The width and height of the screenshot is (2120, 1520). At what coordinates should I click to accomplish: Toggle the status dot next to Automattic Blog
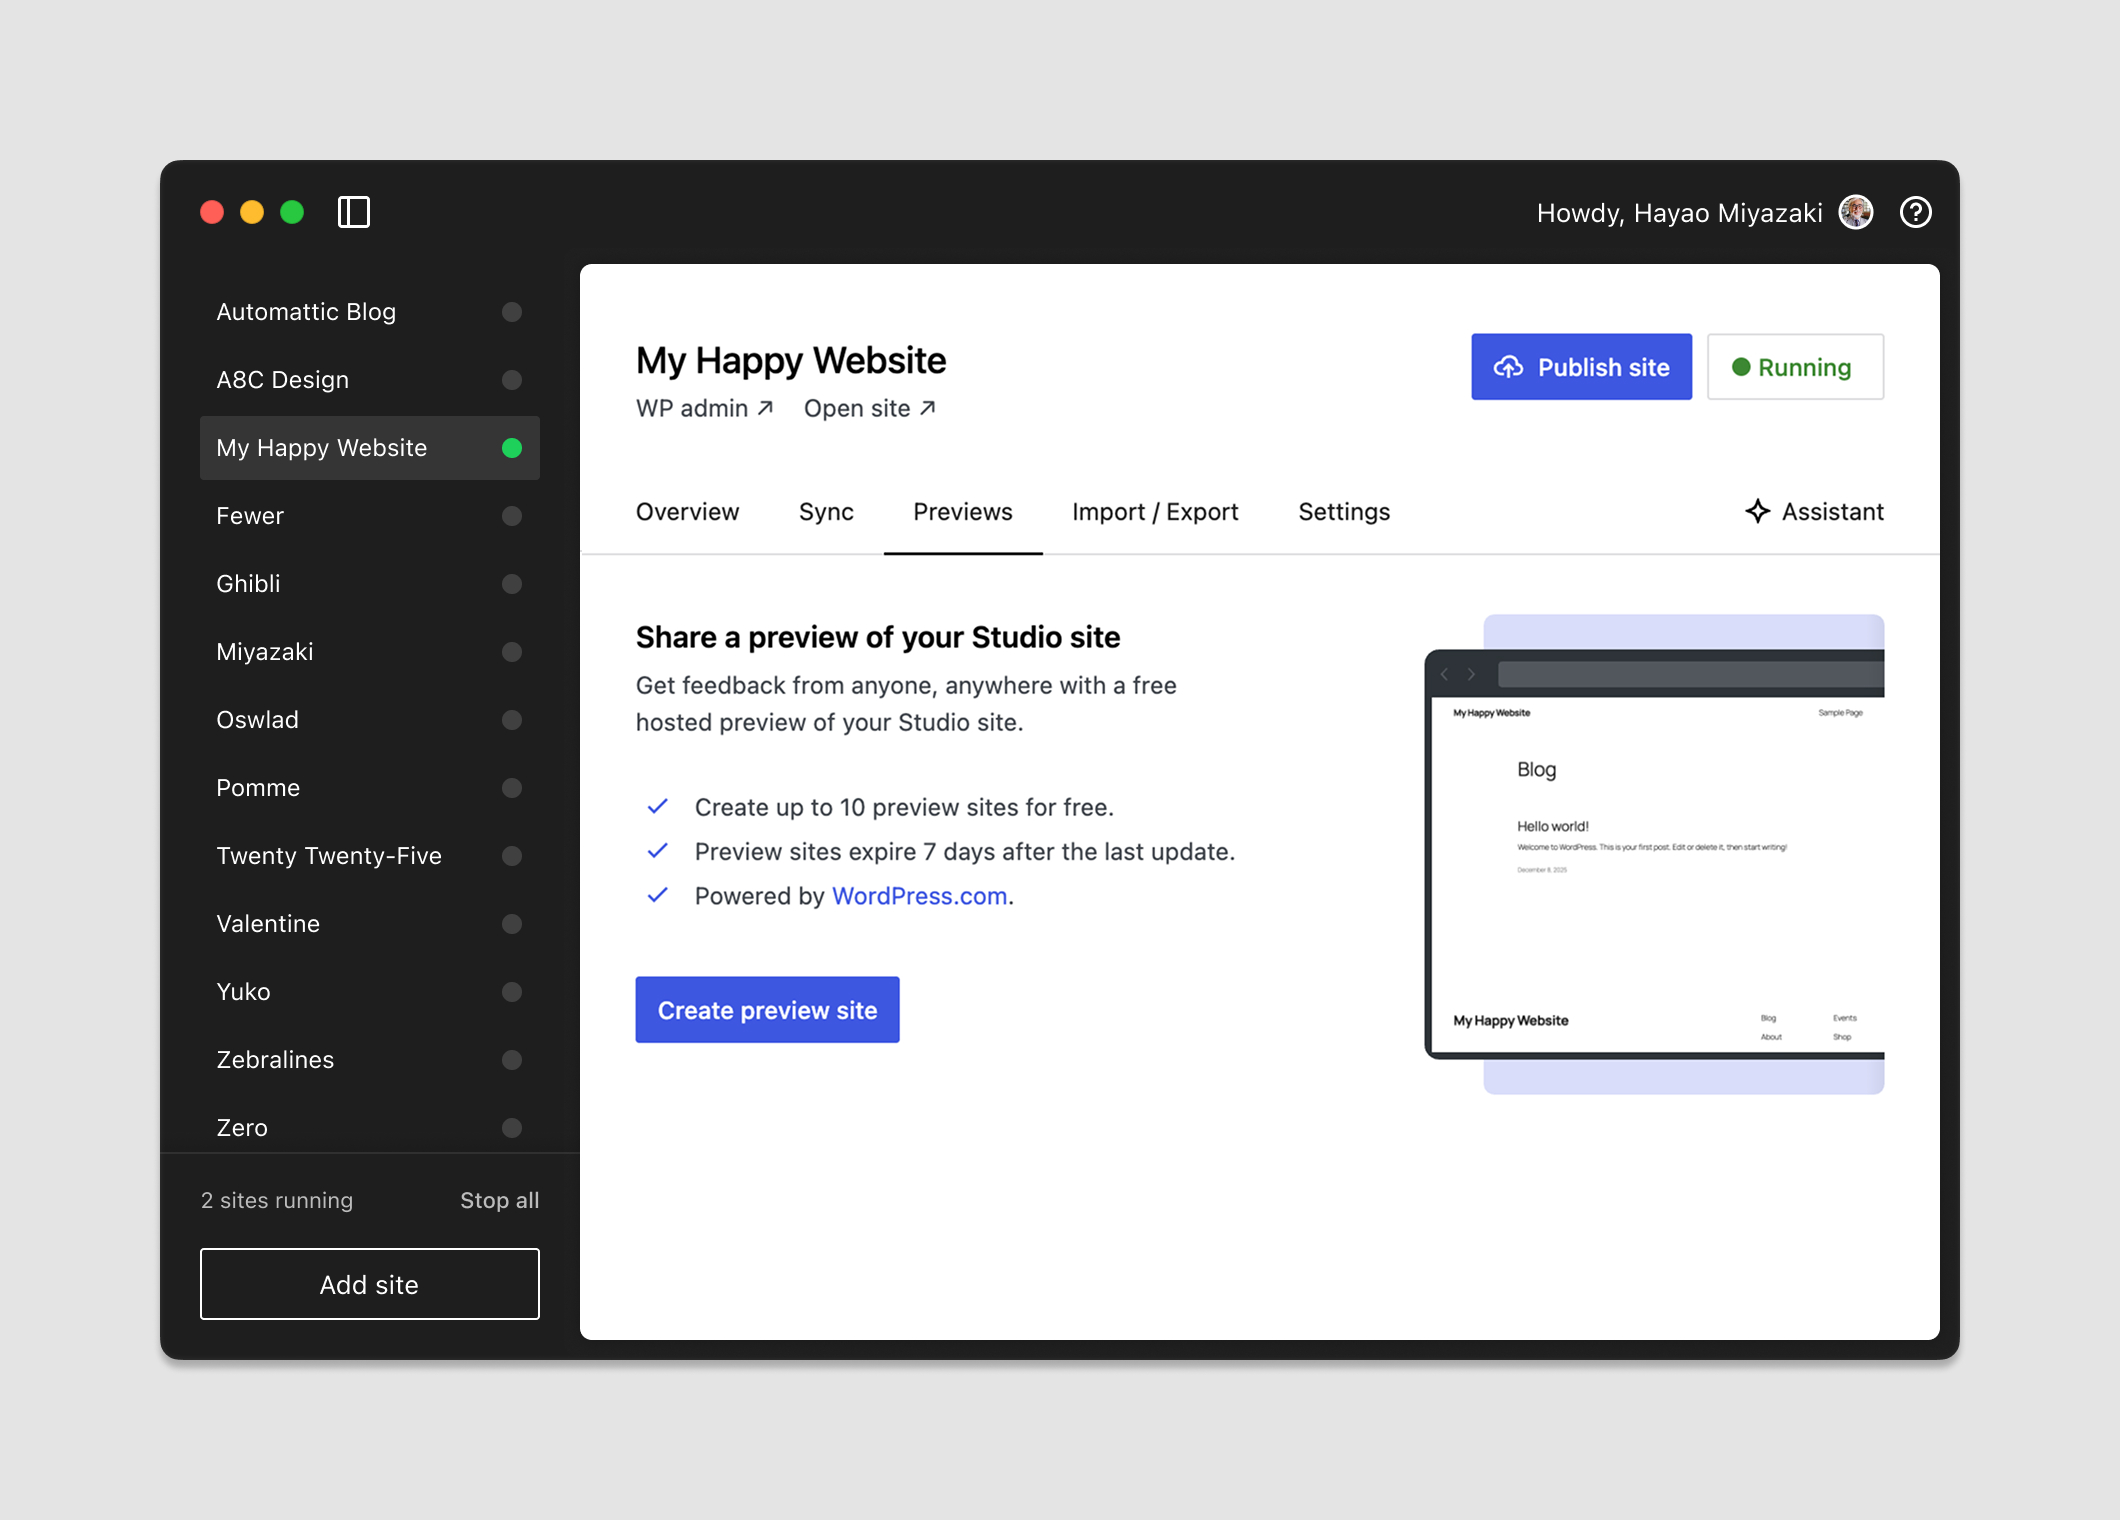[x=512, y=311]
